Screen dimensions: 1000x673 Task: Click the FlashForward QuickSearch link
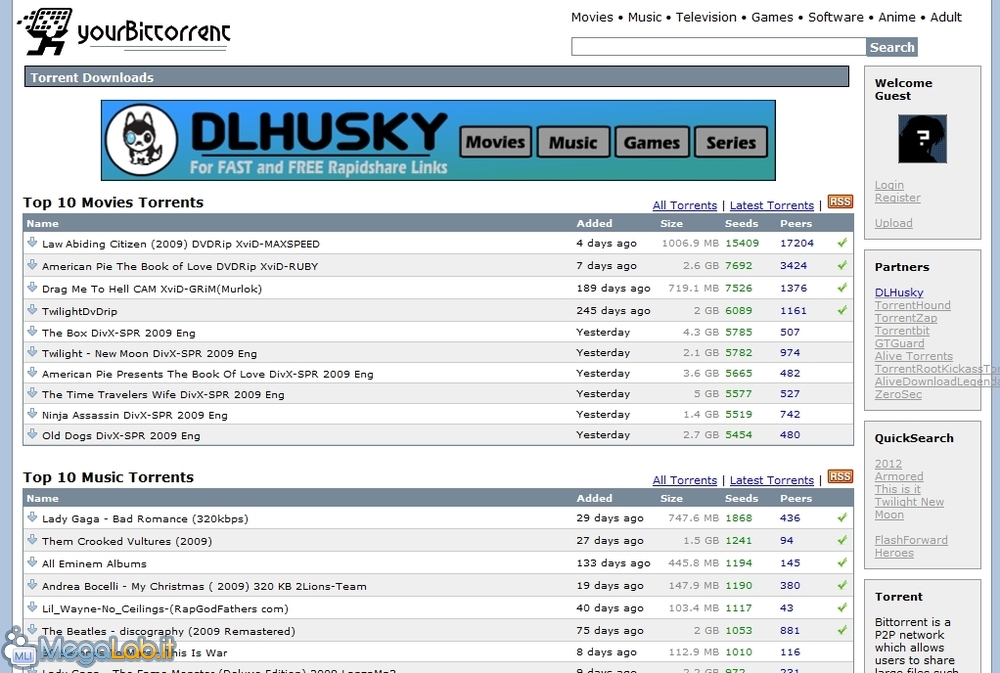click(911, 540)
